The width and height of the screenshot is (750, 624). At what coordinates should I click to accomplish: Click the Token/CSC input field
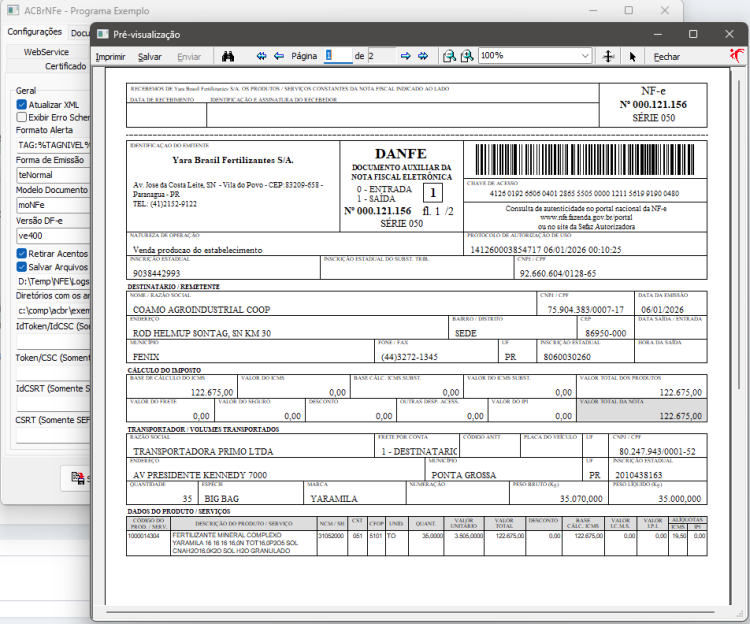coord(53,372)
